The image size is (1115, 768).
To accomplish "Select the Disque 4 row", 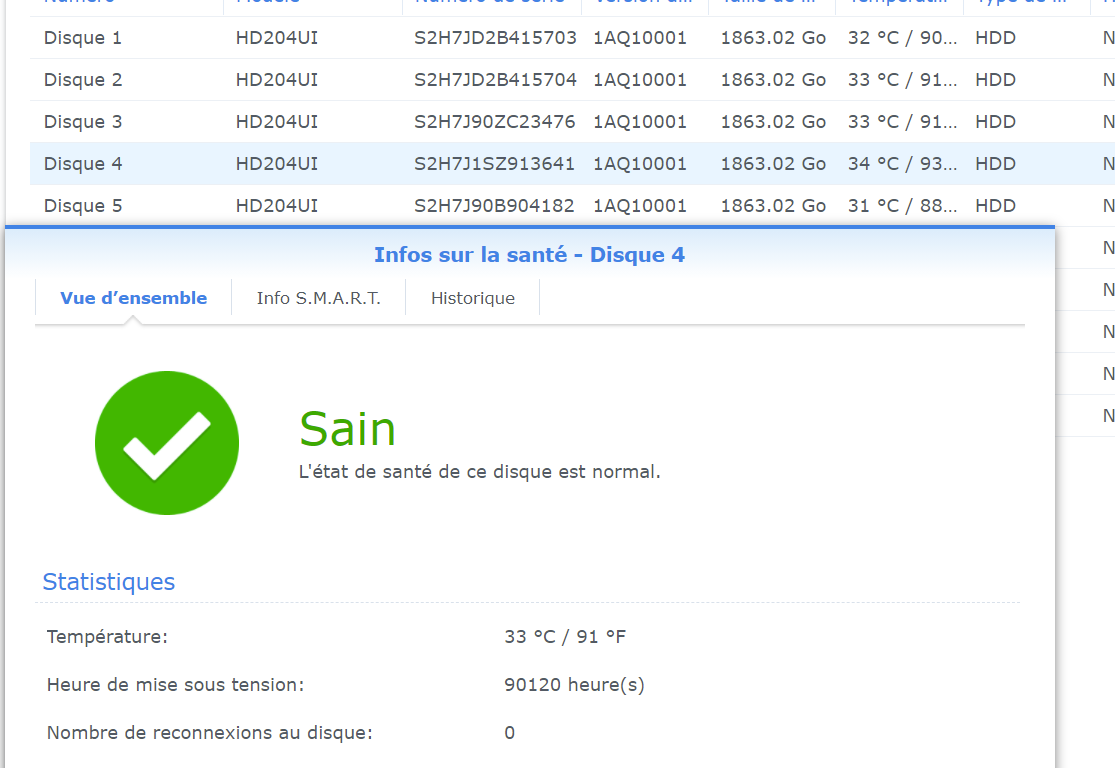I will pyautogui.click(x=572, y=164).
